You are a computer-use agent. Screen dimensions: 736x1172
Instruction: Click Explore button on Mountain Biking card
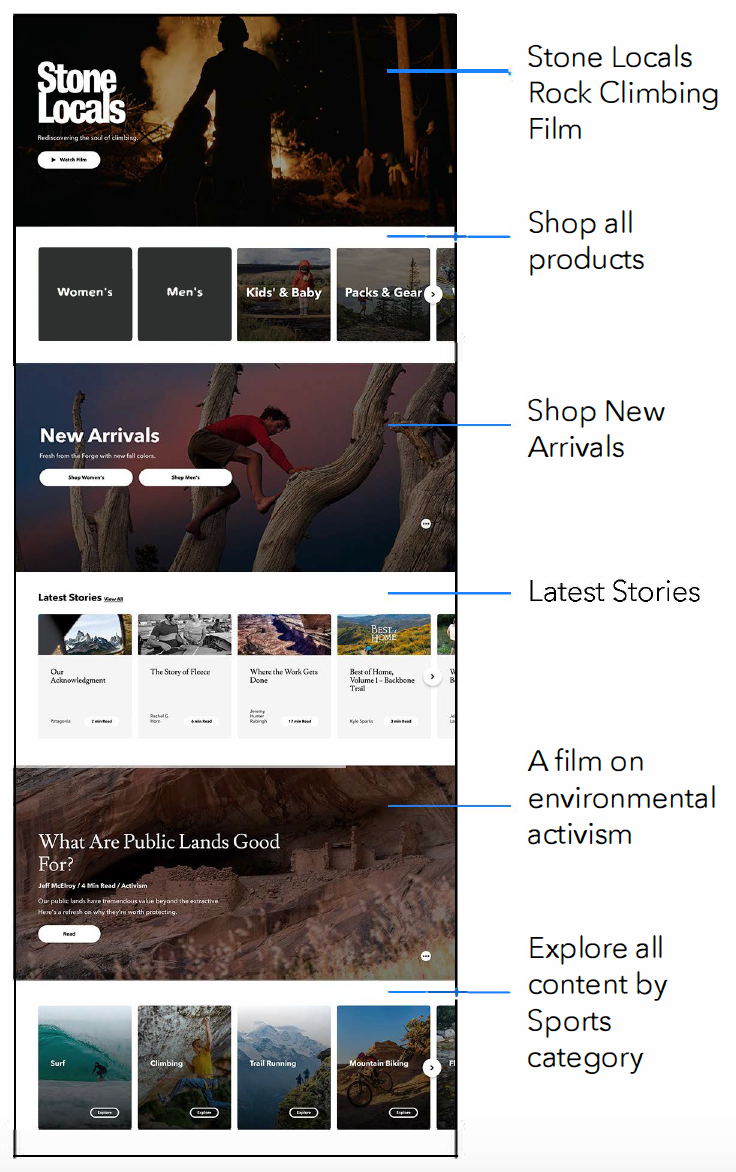pos(403,1112)
